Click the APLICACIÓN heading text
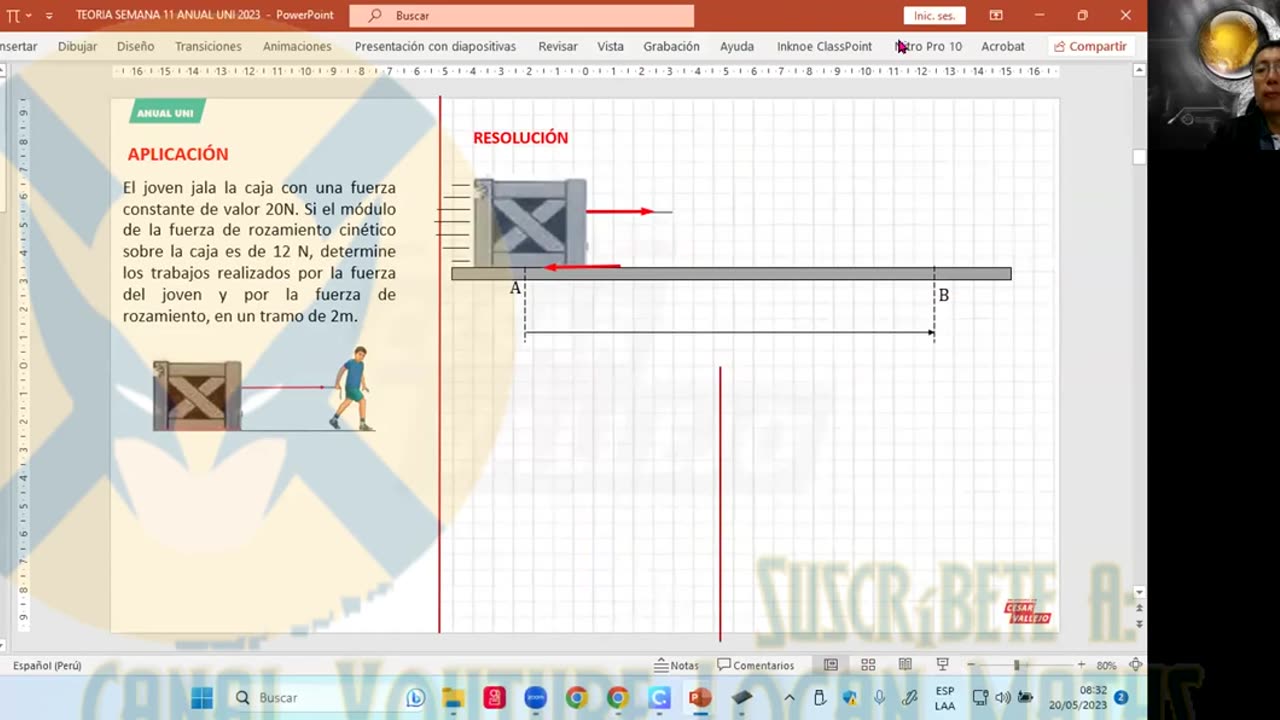 178,154
